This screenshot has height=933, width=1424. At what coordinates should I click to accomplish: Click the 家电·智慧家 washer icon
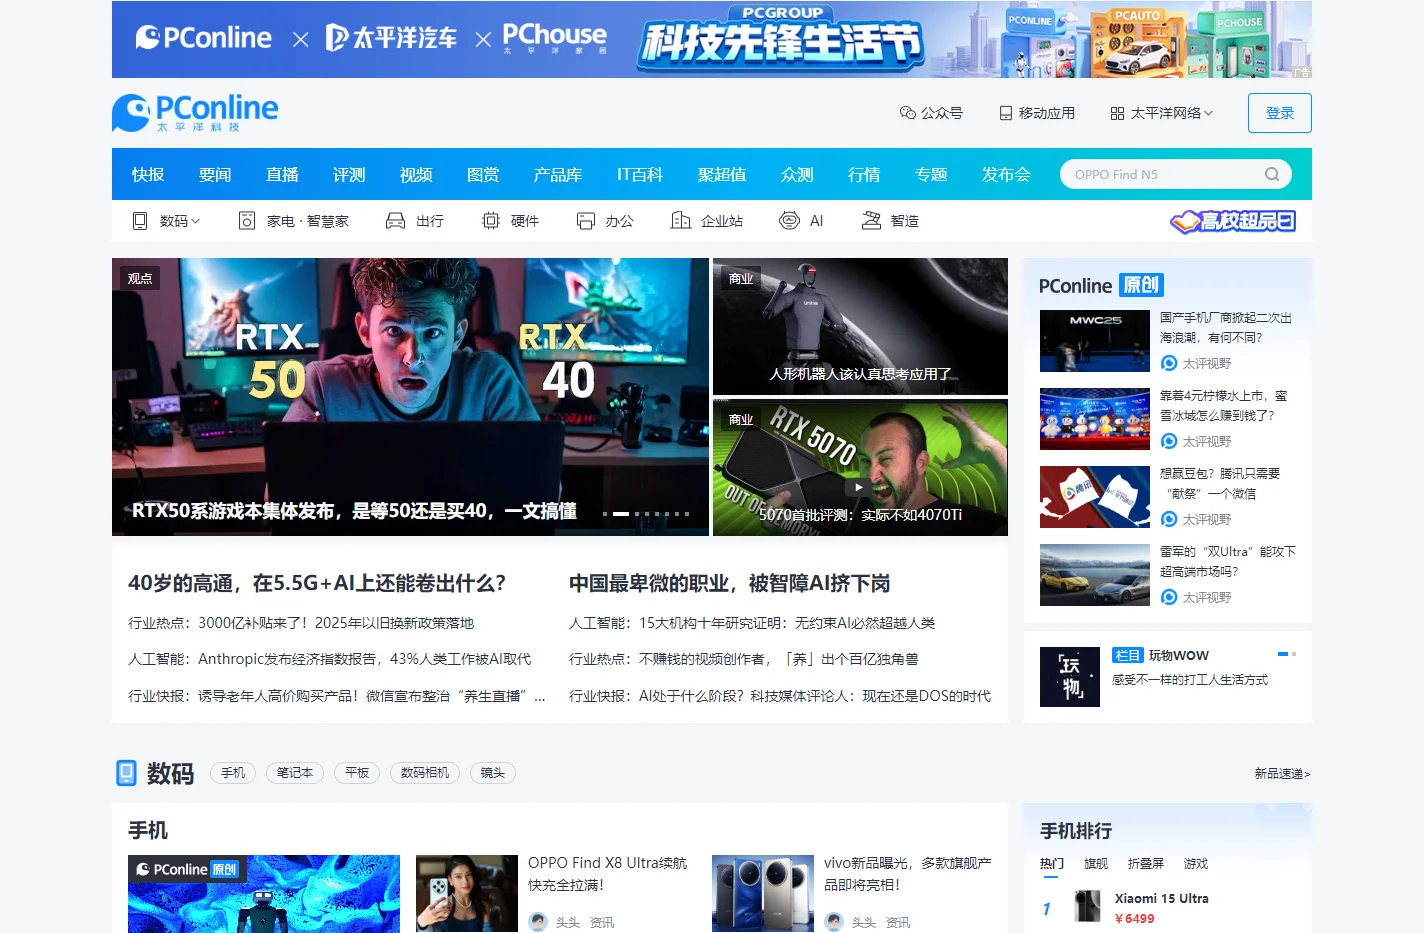coord(247,221)
